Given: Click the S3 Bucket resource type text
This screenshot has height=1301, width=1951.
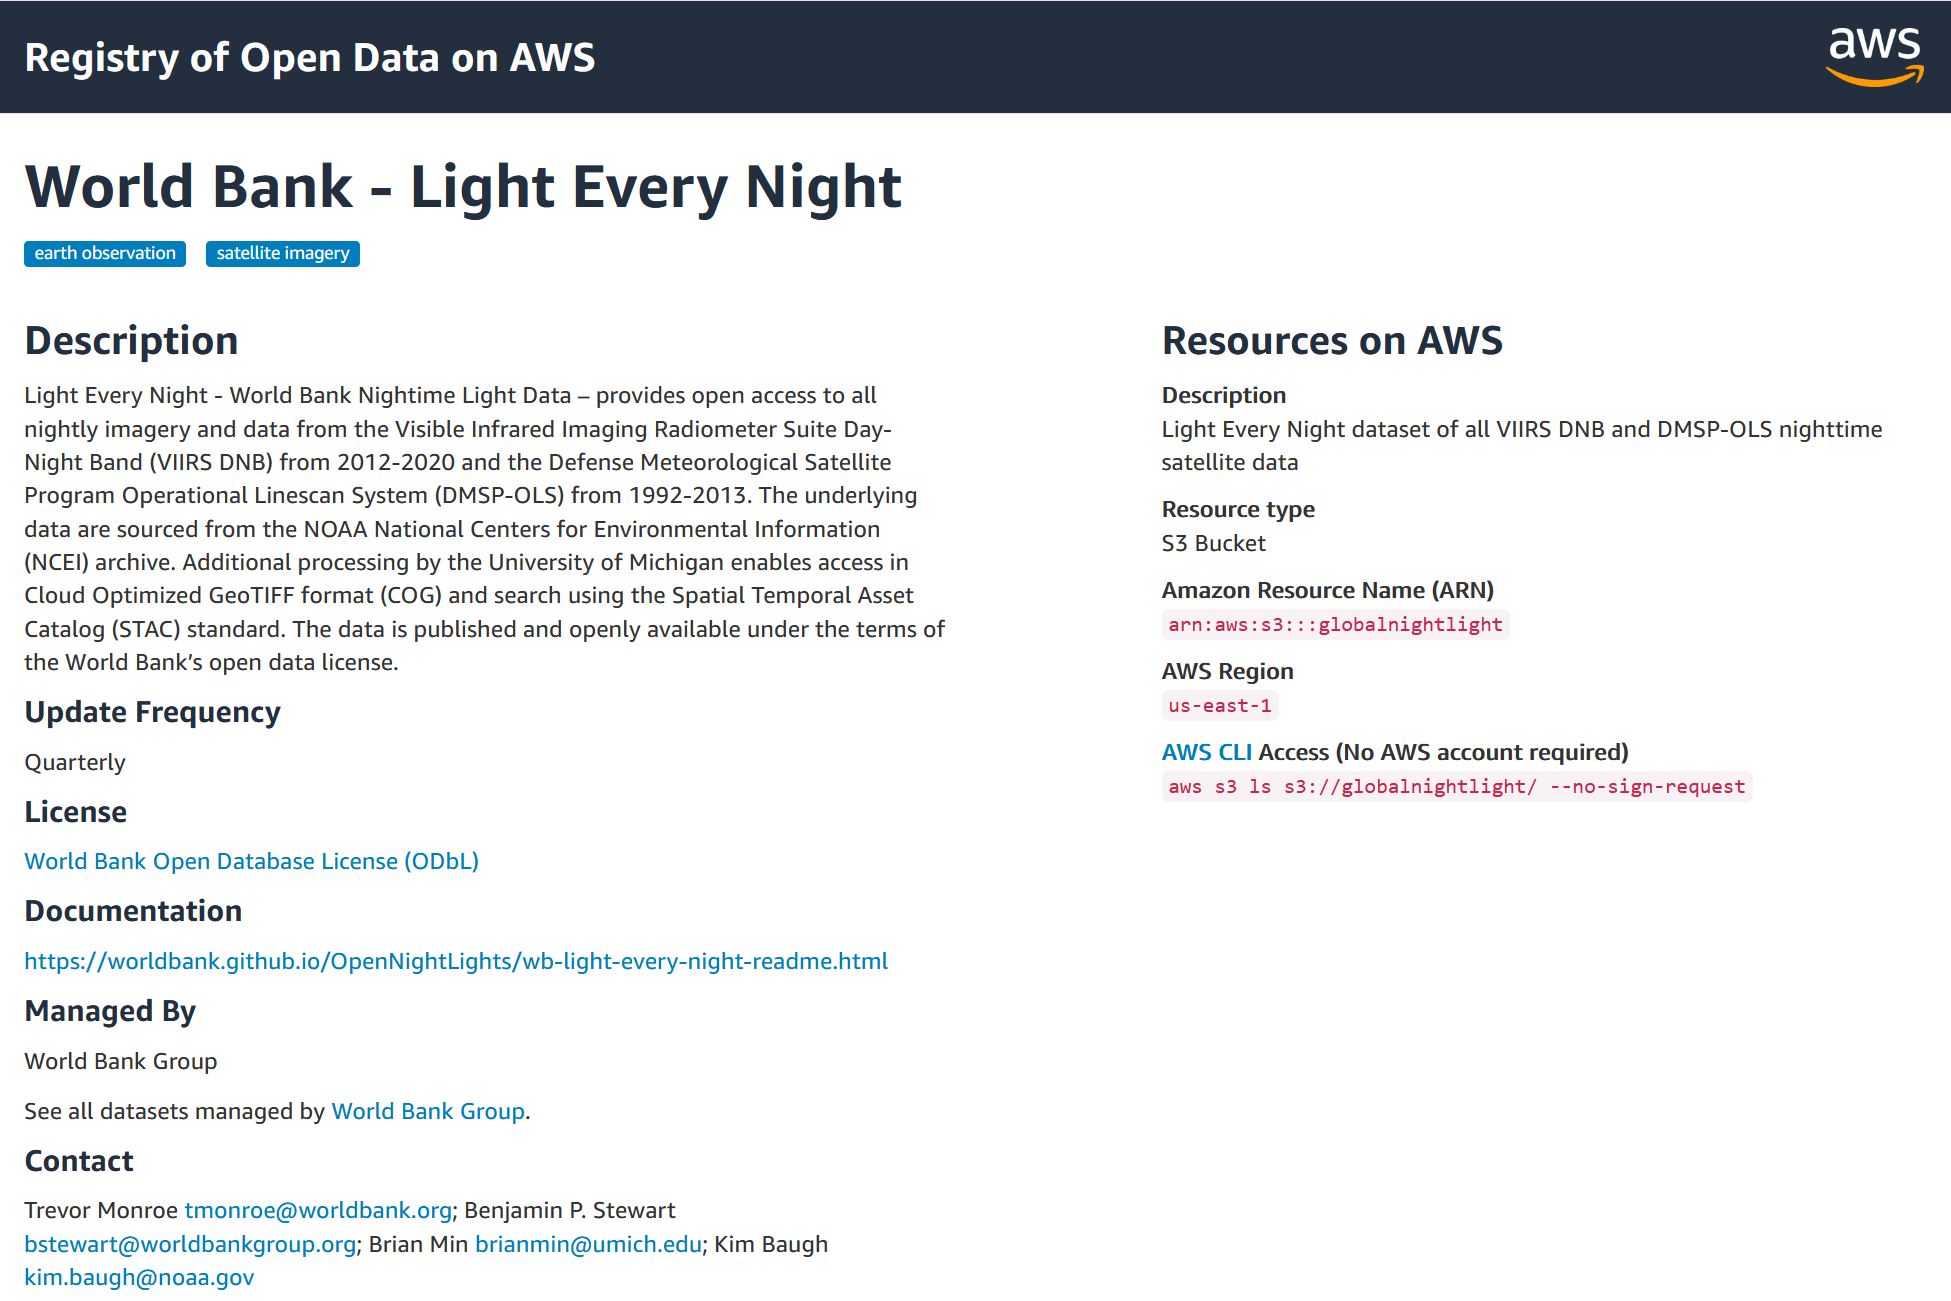Looking at the screenshot, I should [x=1213, y=543].
